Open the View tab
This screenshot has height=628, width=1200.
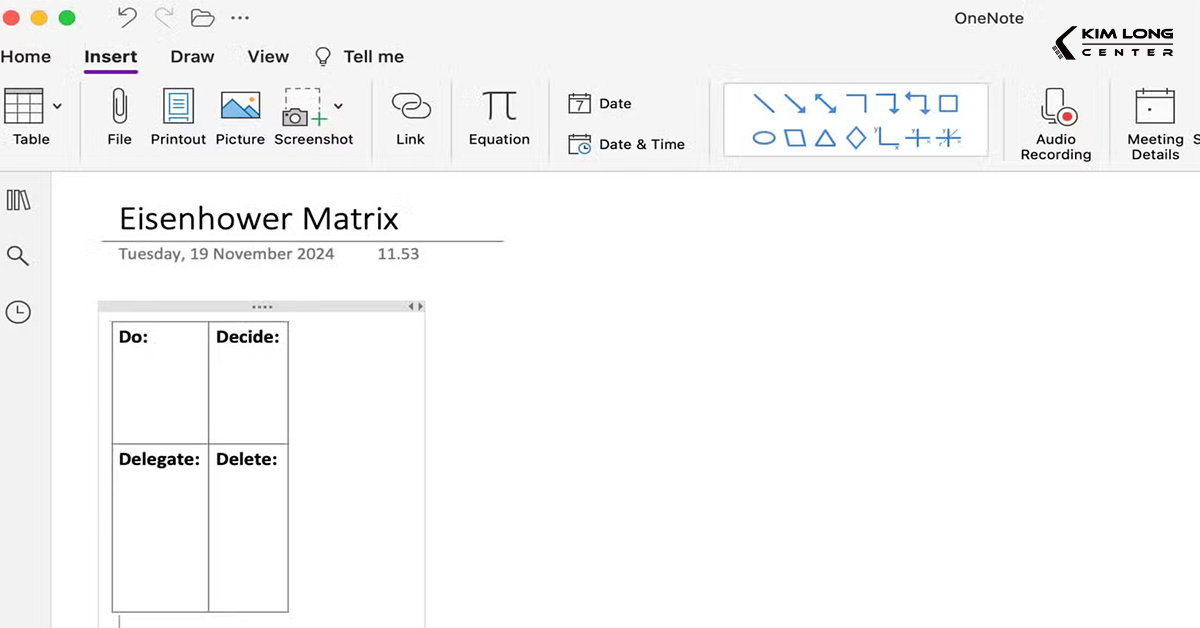268,57
